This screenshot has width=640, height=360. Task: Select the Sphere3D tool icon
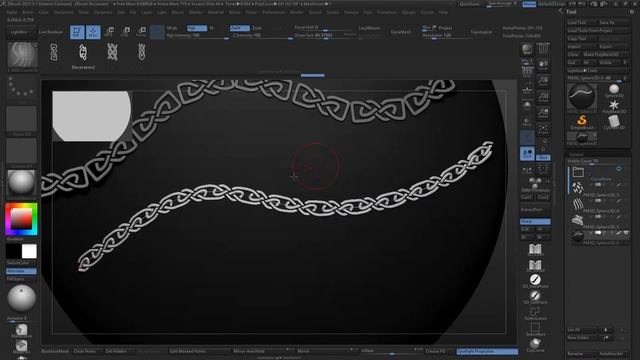[614, 90]
